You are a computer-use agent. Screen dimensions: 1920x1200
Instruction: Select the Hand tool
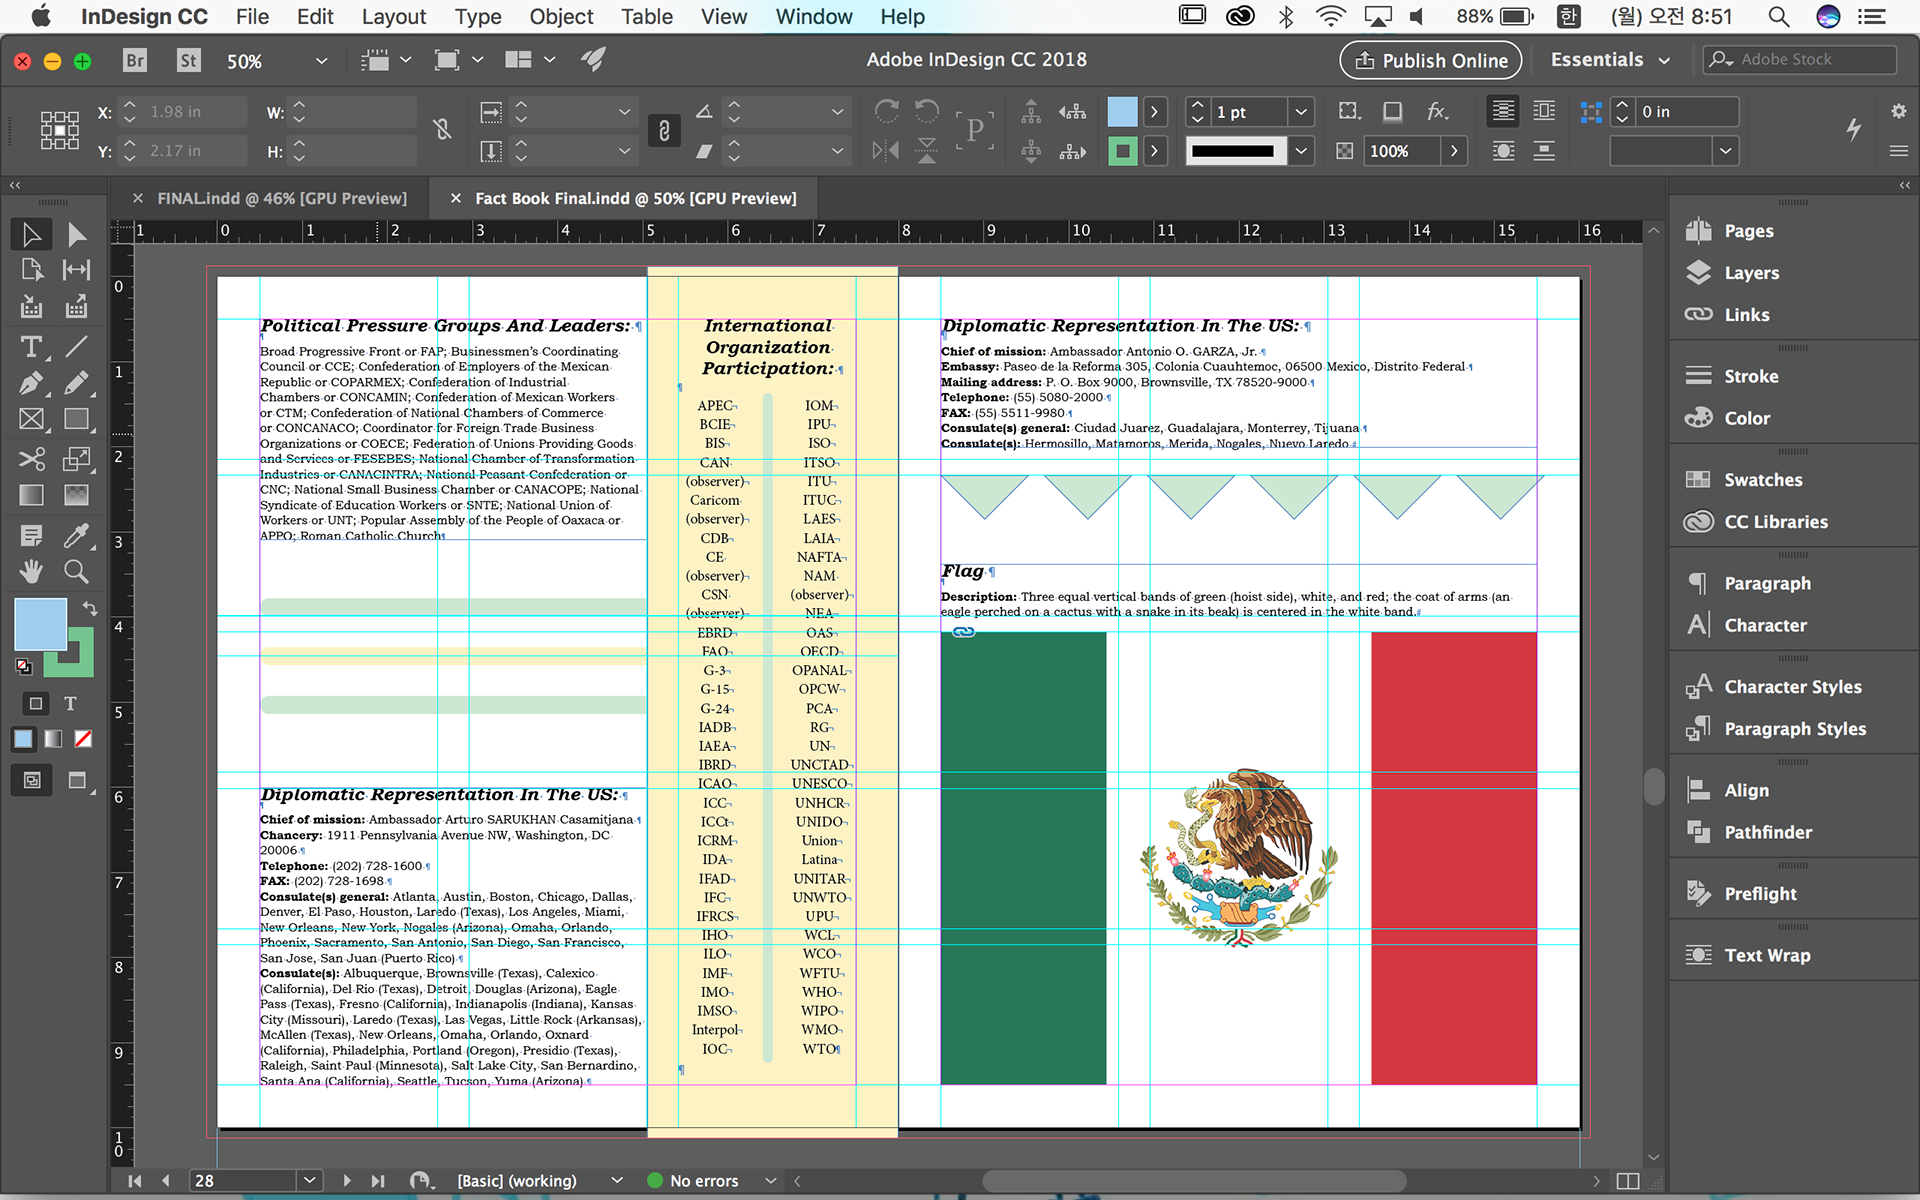point(31,572)
